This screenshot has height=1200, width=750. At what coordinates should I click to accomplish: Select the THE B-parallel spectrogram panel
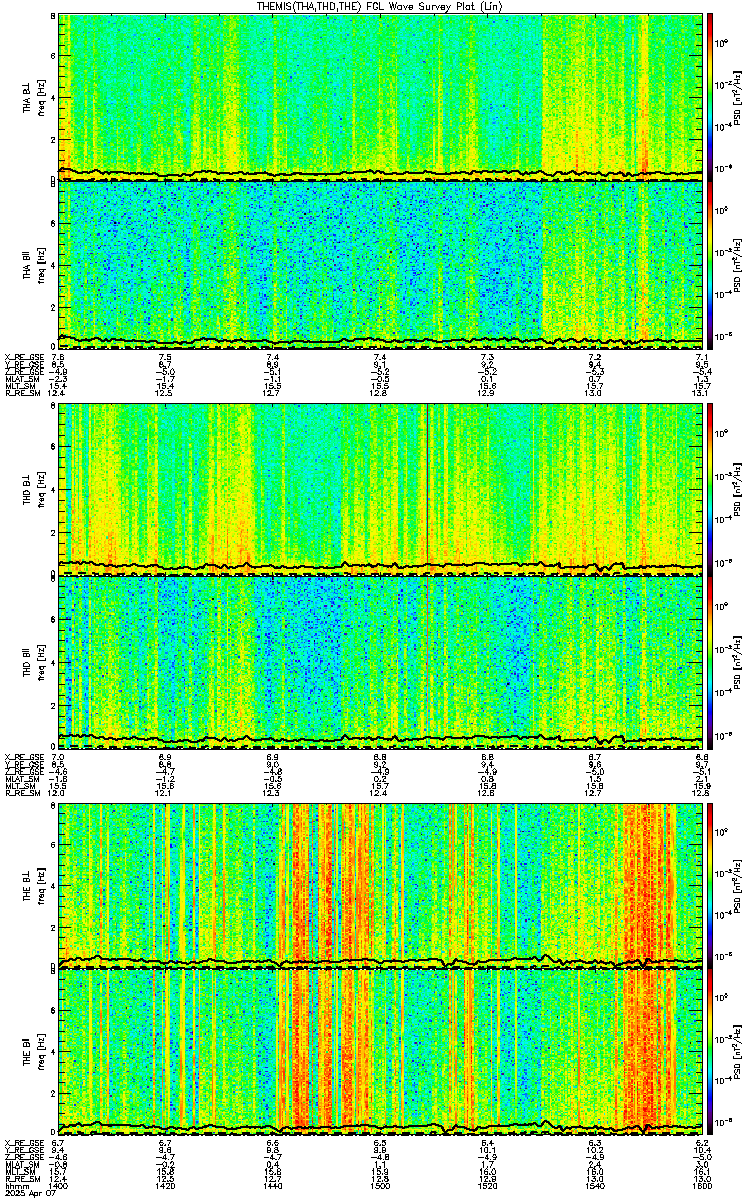381,1051
